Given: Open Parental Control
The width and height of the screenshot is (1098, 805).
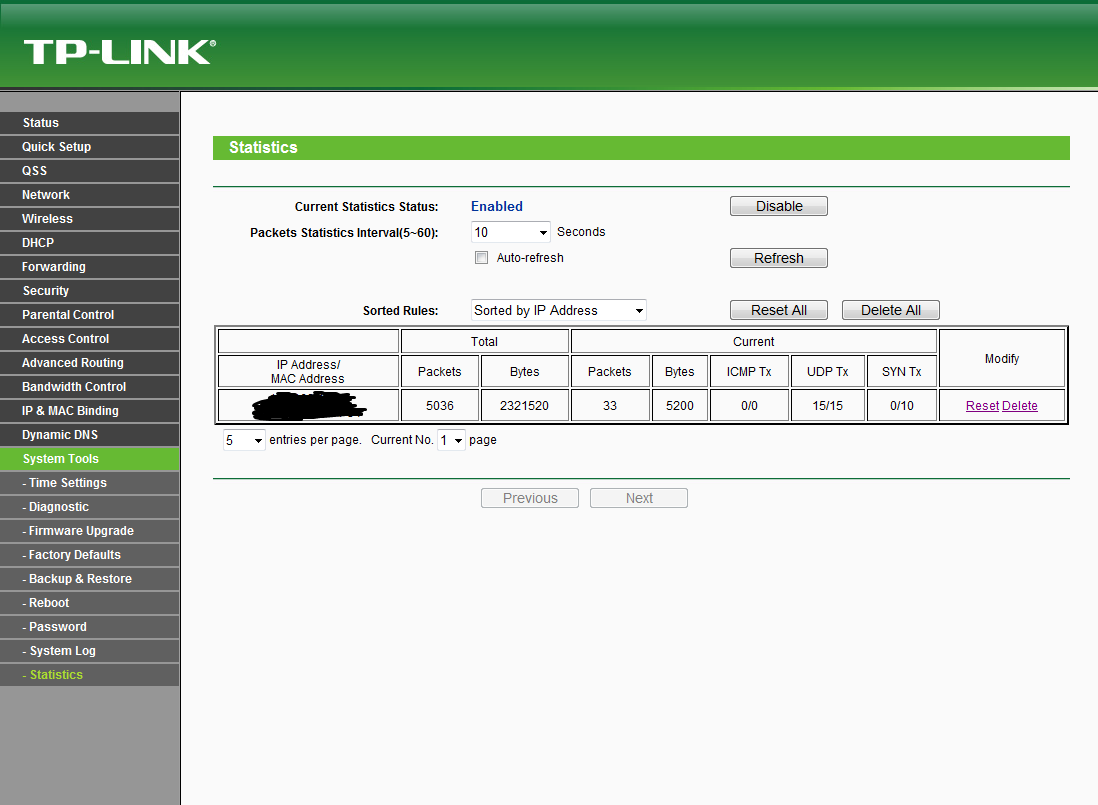Looking at the screenshot, I should 90,315.
